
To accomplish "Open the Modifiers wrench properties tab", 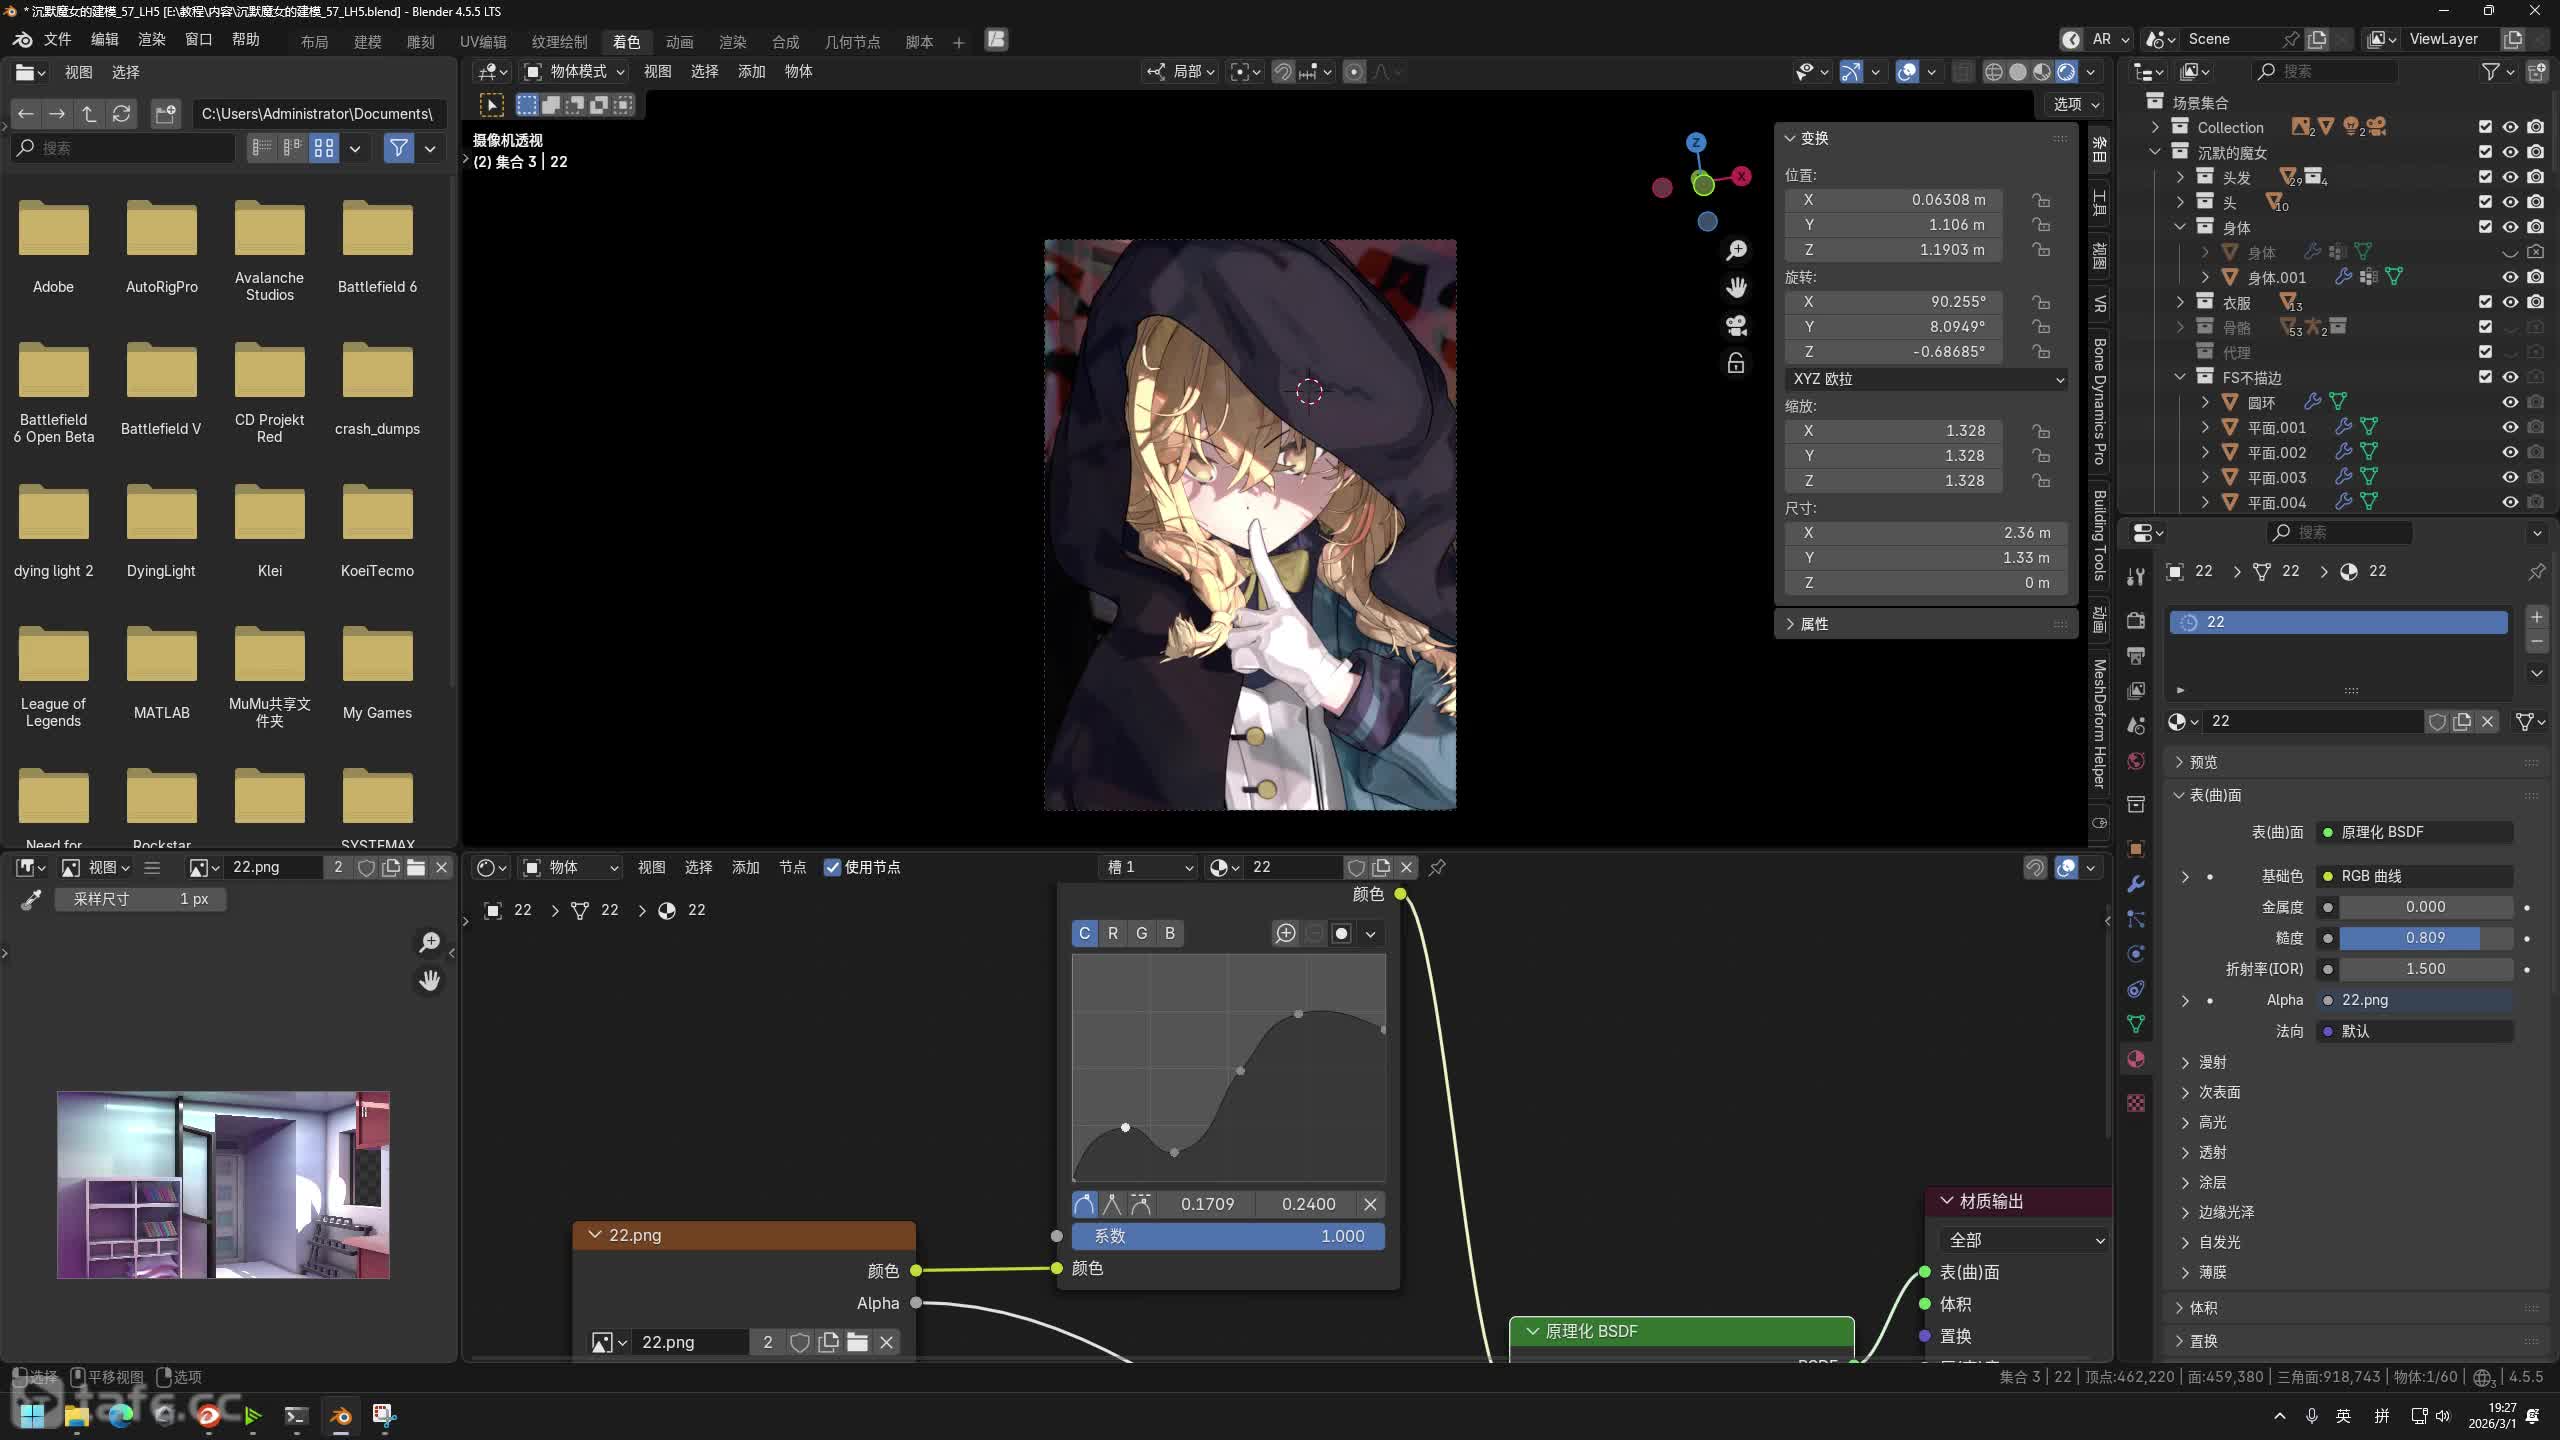I will pos(2136,884).
